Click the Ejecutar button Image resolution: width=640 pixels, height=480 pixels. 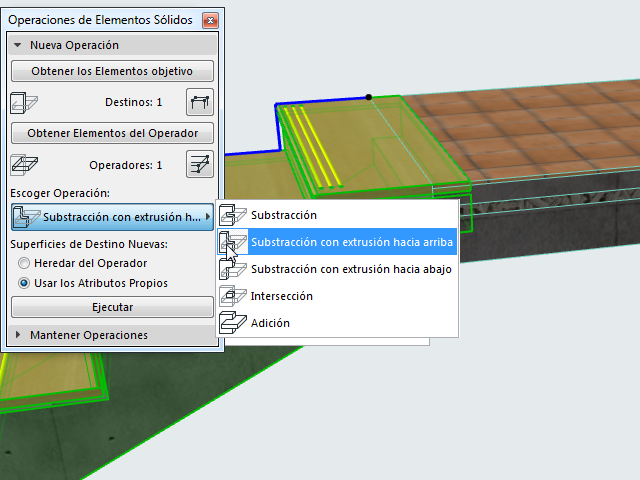coord(112,307)
